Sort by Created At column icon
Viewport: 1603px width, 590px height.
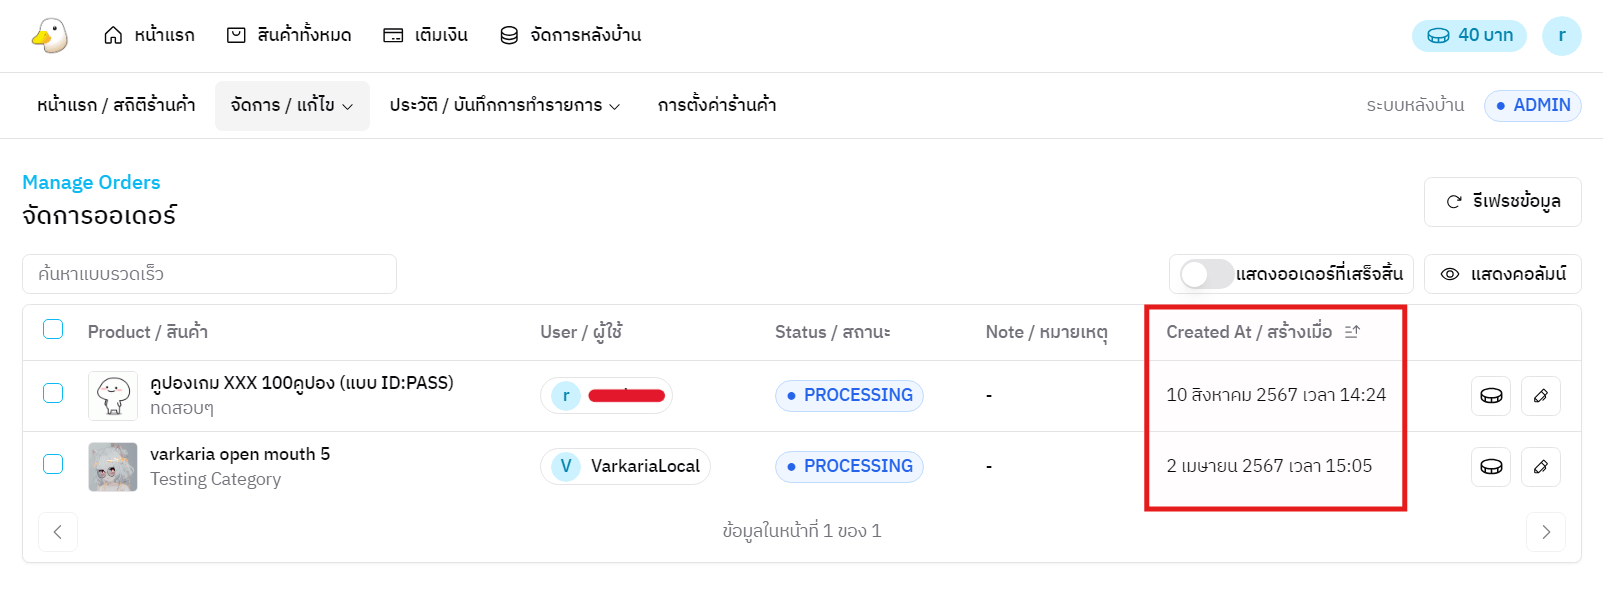[1352, 332]
